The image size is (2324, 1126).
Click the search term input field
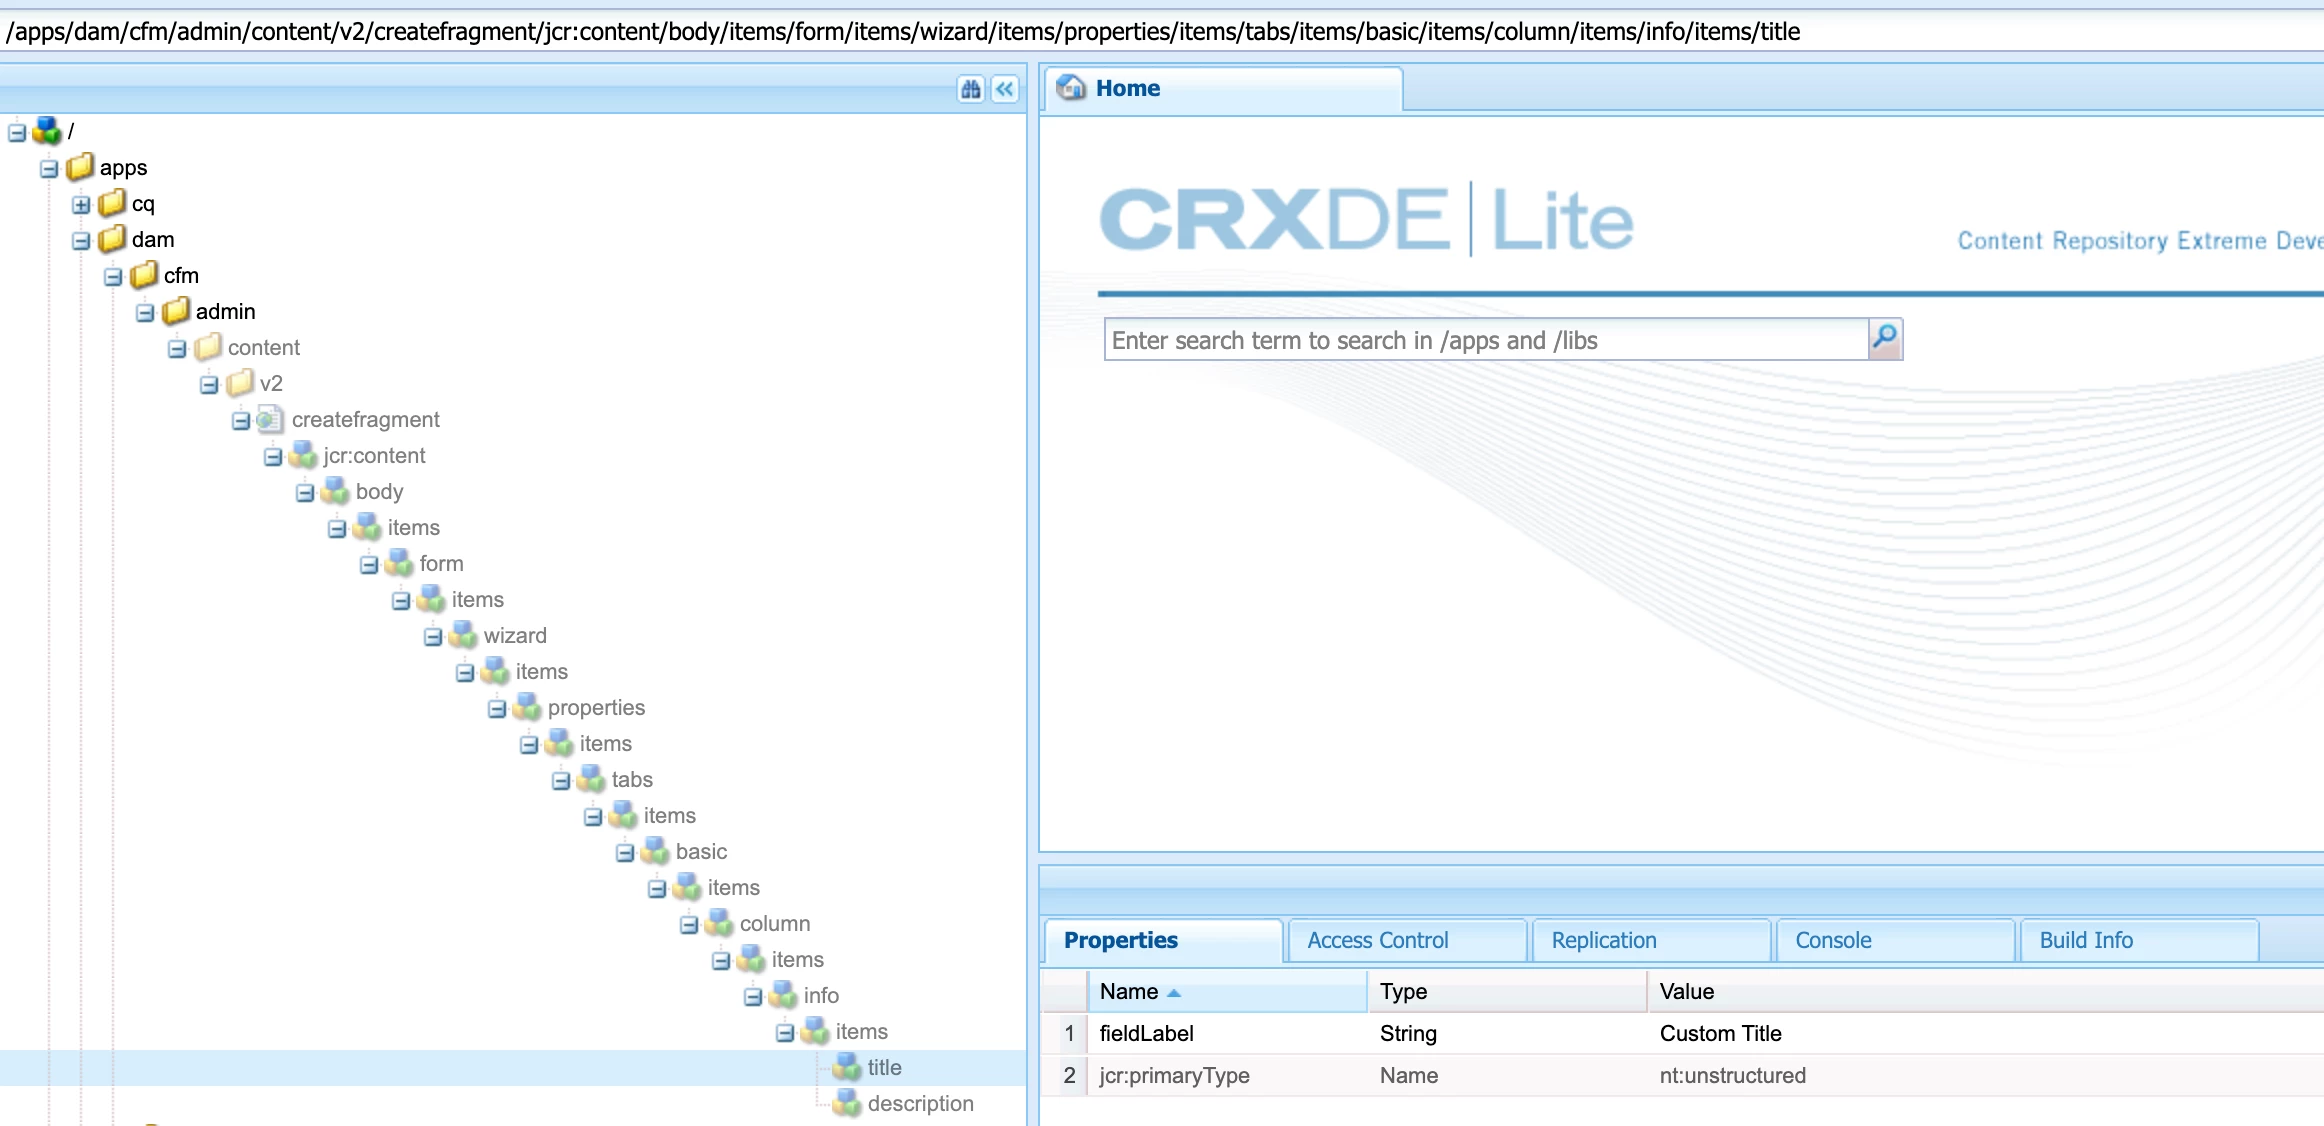click(1484, 341)
